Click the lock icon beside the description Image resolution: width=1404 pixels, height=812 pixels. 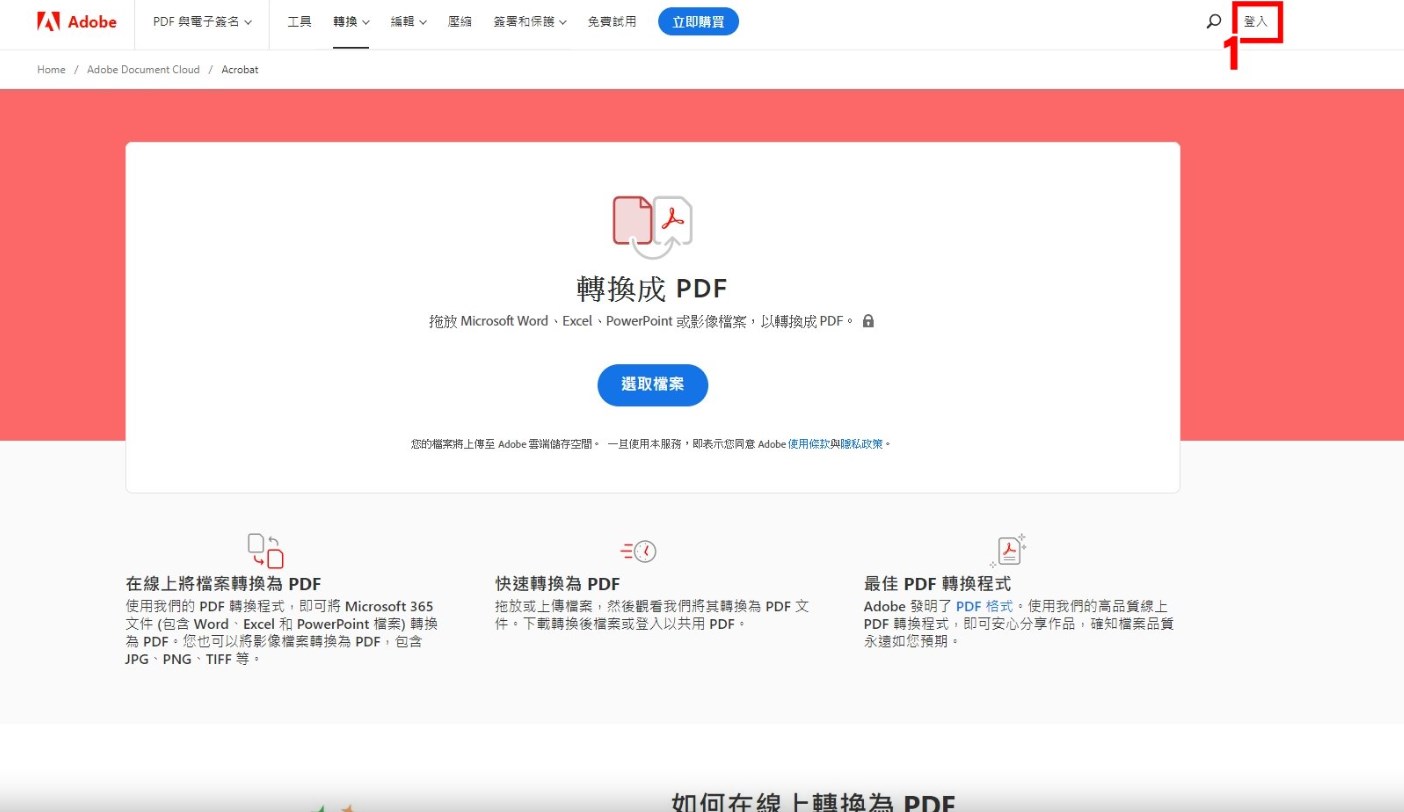[x=868, y=321]
